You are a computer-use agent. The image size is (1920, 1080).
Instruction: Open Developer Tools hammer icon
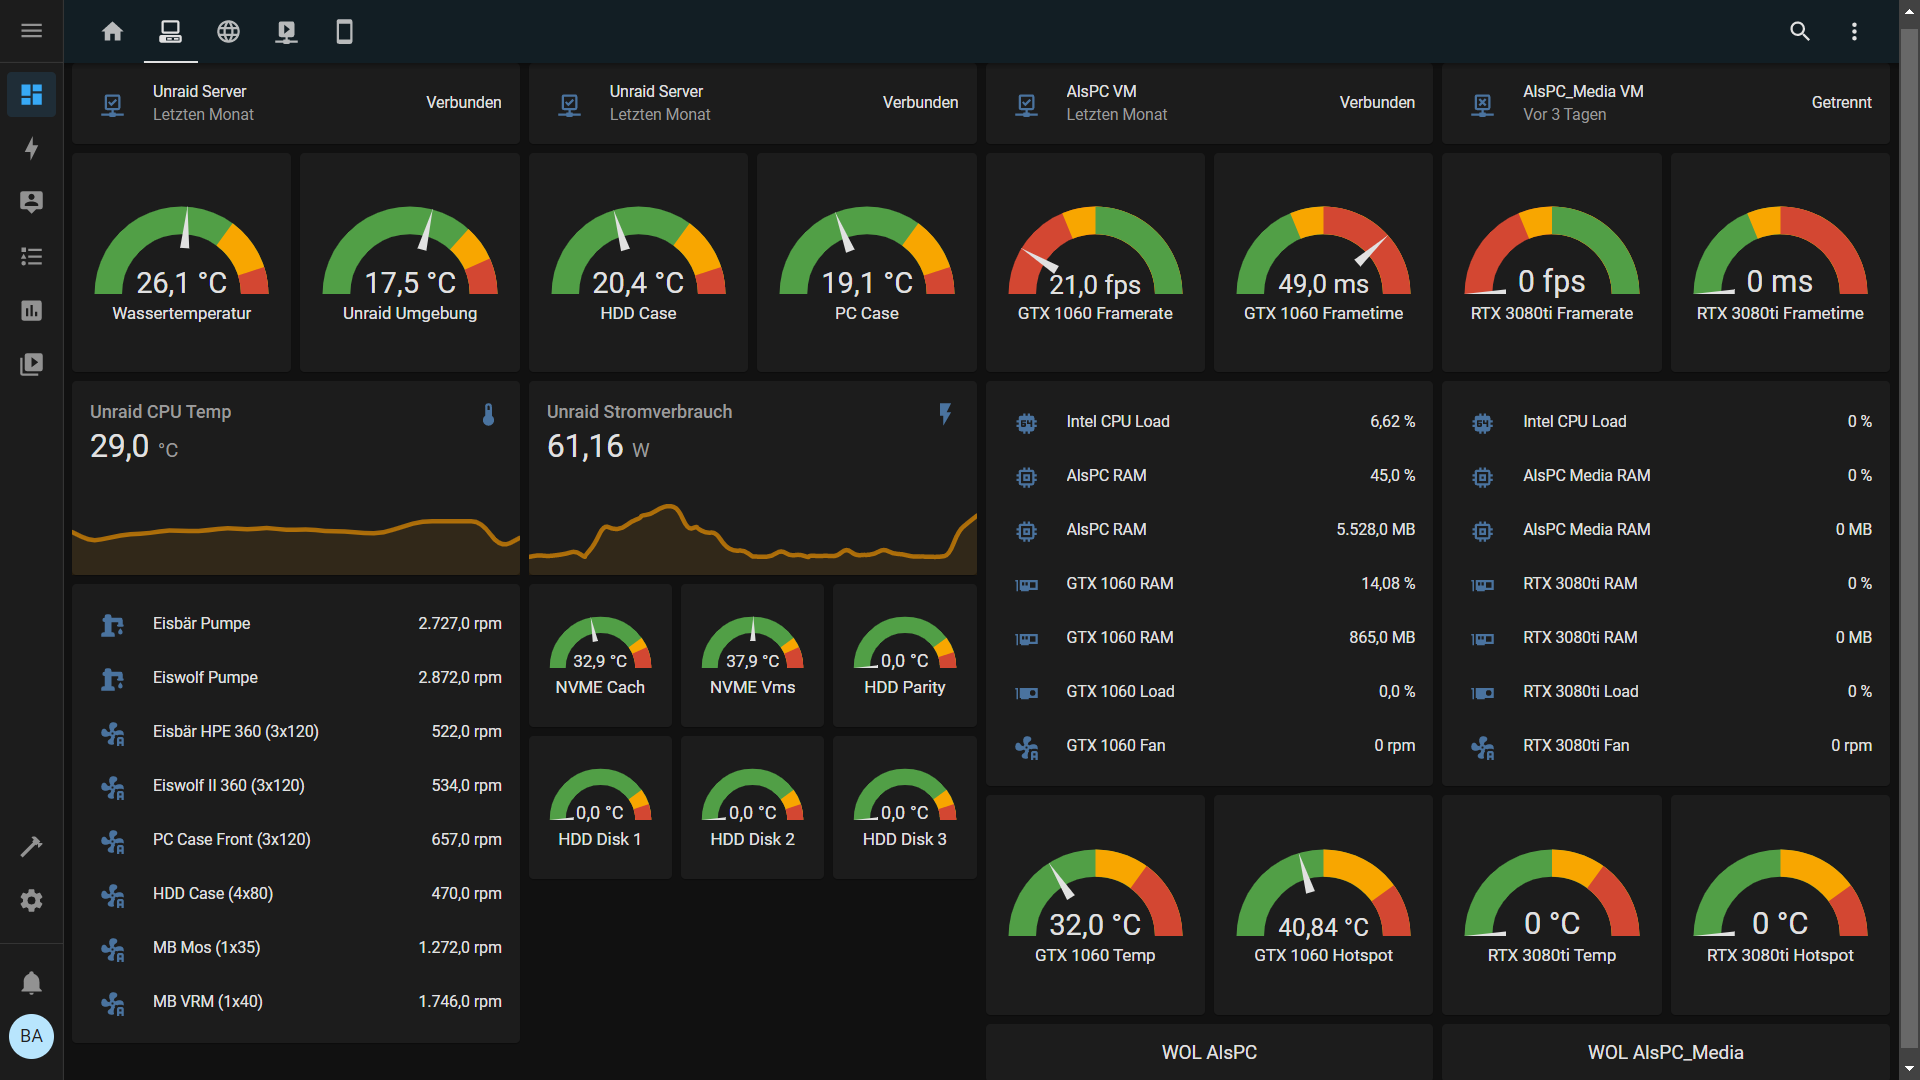(x=31, y=847)
